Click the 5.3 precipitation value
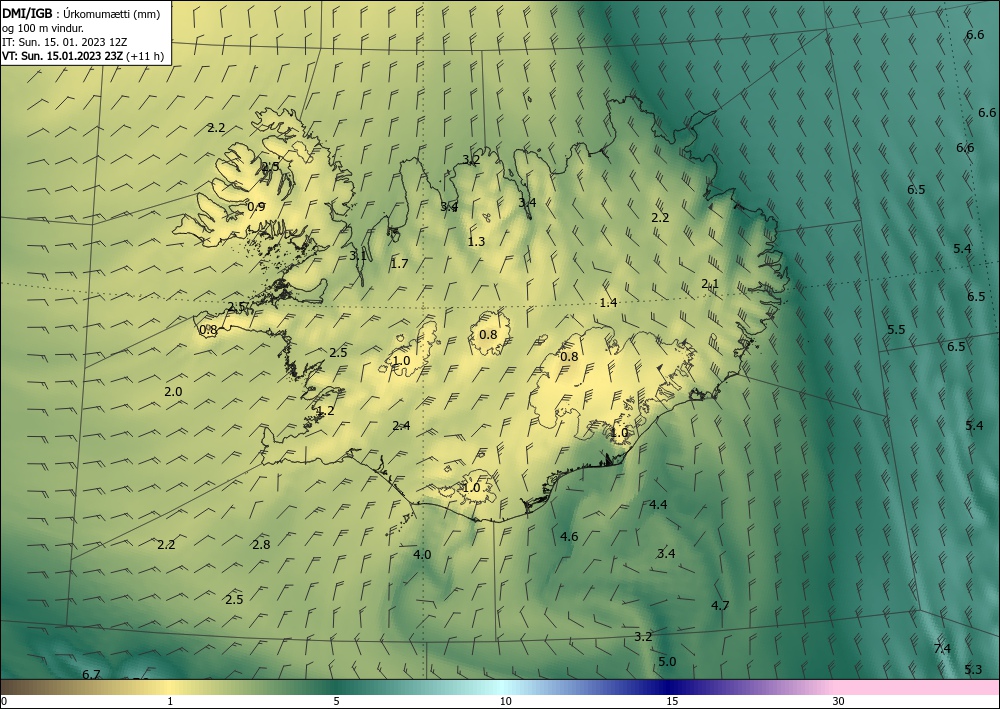1000x709 pixels. tap(973, 669)
